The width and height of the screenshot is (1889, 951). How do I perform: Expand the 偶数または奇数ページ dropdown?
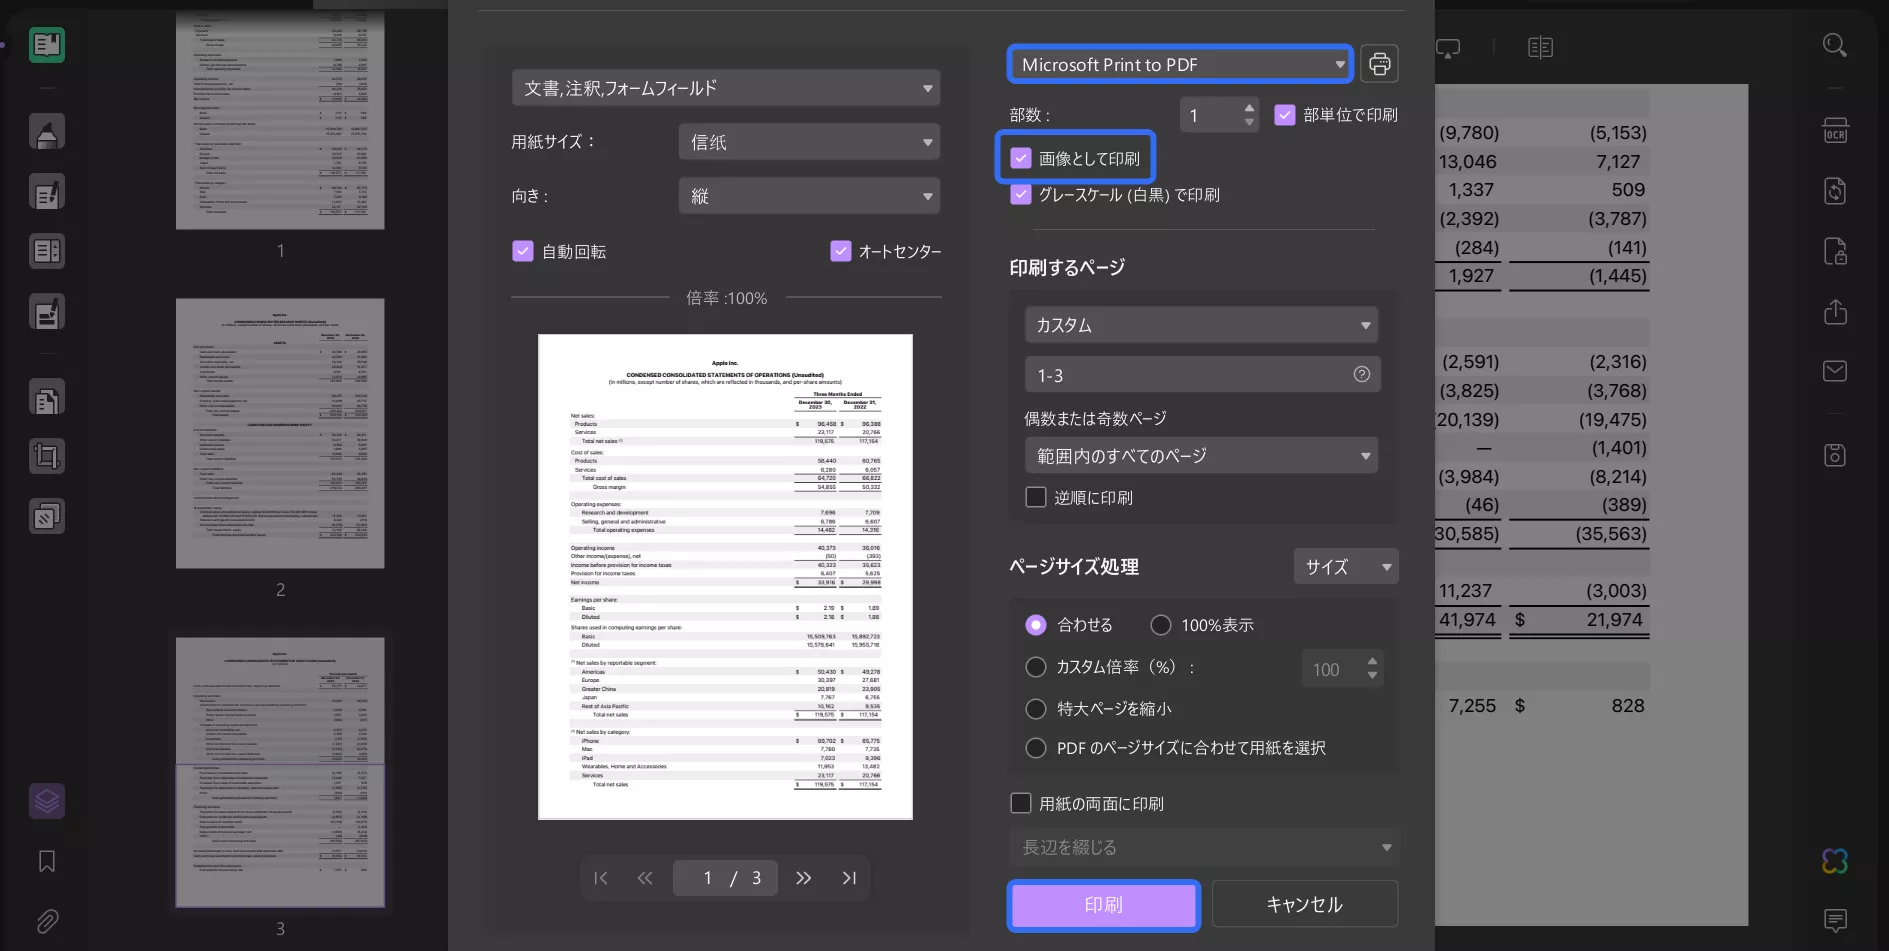[x=1200, y=455]
